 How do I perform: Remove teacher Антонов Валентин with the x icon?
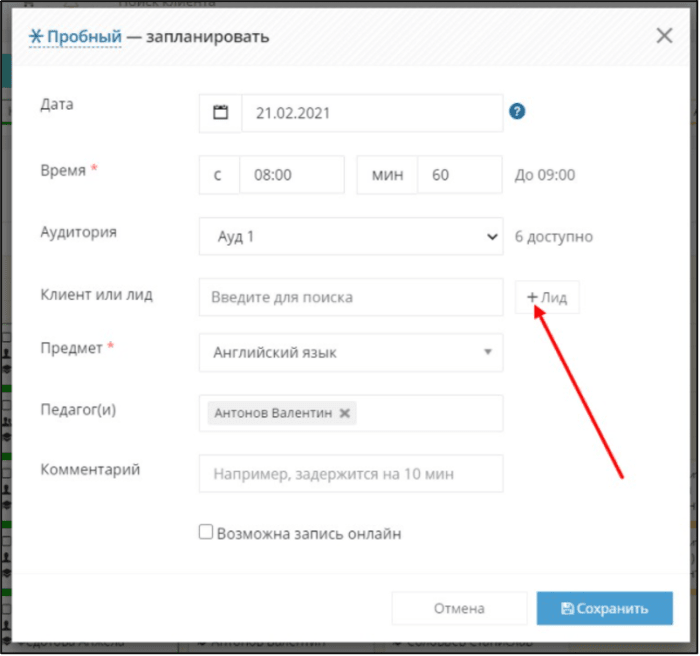(344, 413)
